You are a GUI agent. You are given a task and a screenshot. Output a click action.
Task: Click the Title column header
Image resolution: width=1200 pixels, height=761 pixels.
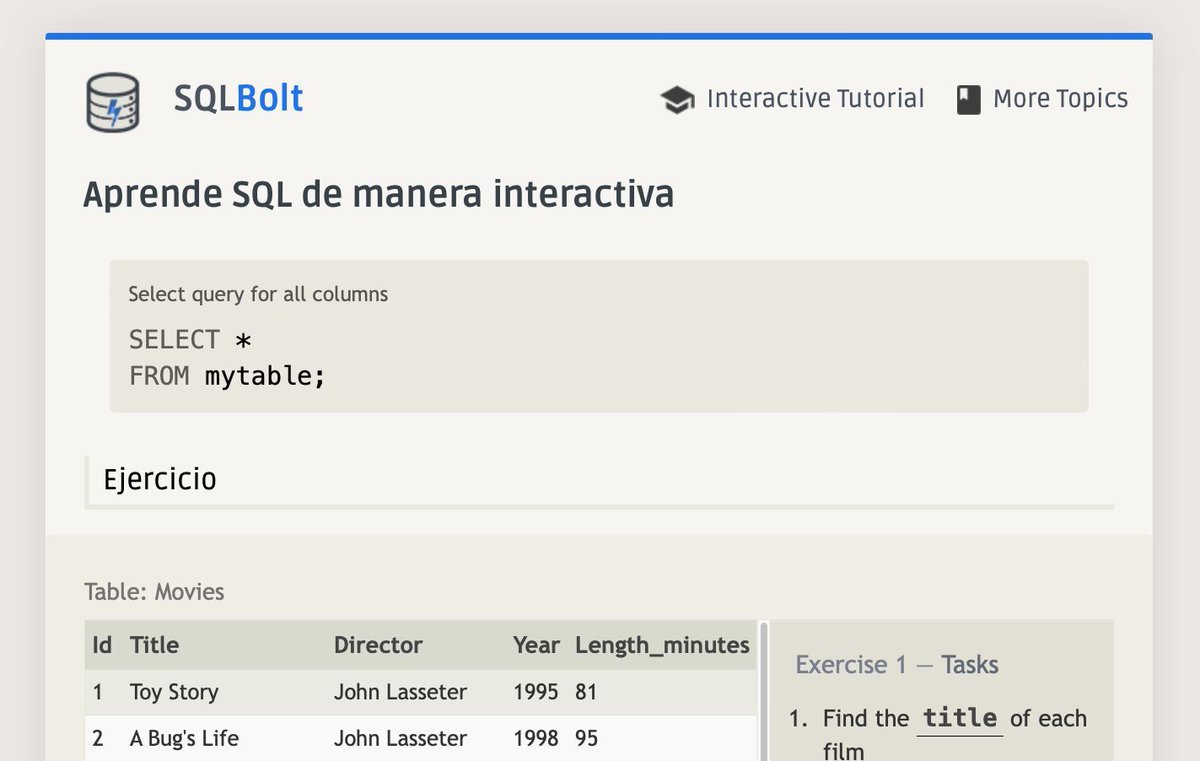(x=154, y=645)
